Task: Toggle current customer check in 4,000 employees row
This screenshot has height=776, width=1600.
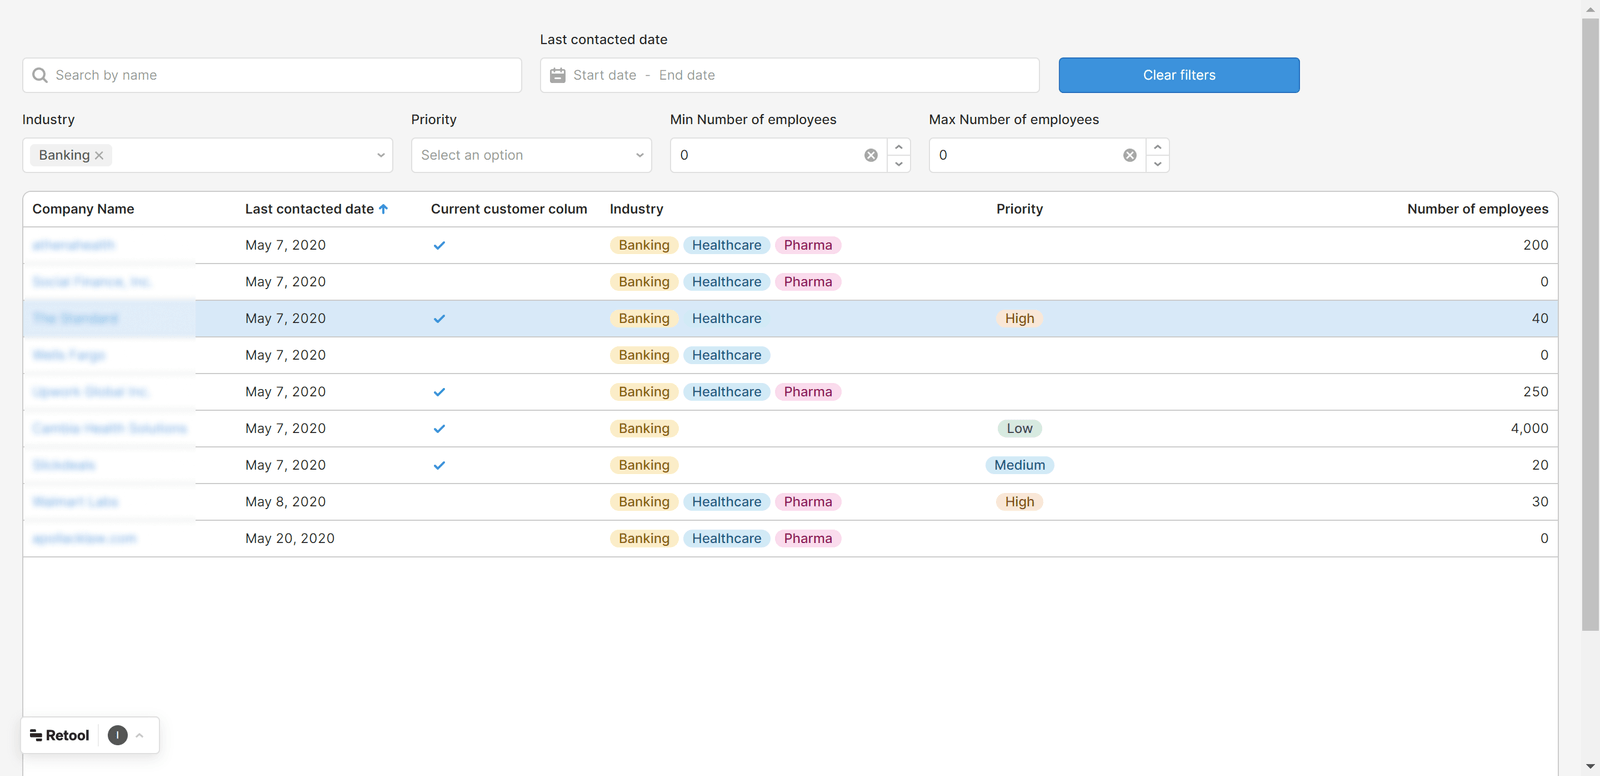Action: click(439, 428)
